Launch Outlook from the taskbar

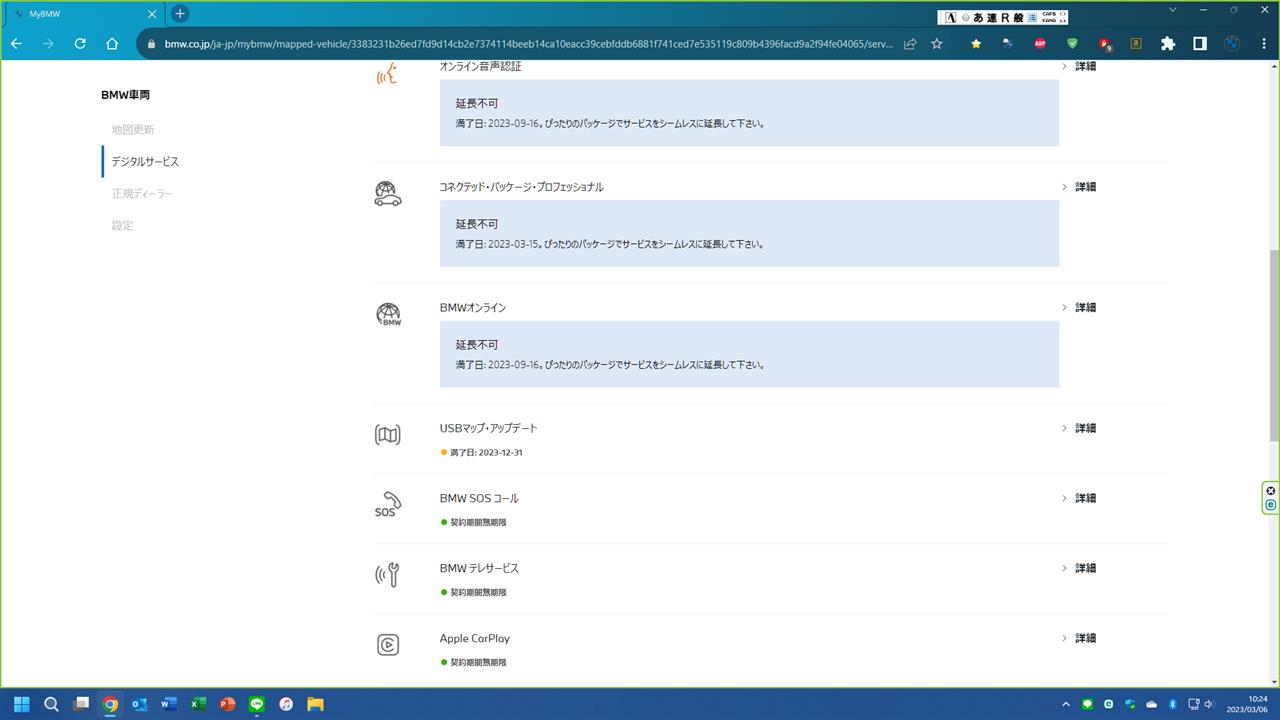(x=139, y=704)
